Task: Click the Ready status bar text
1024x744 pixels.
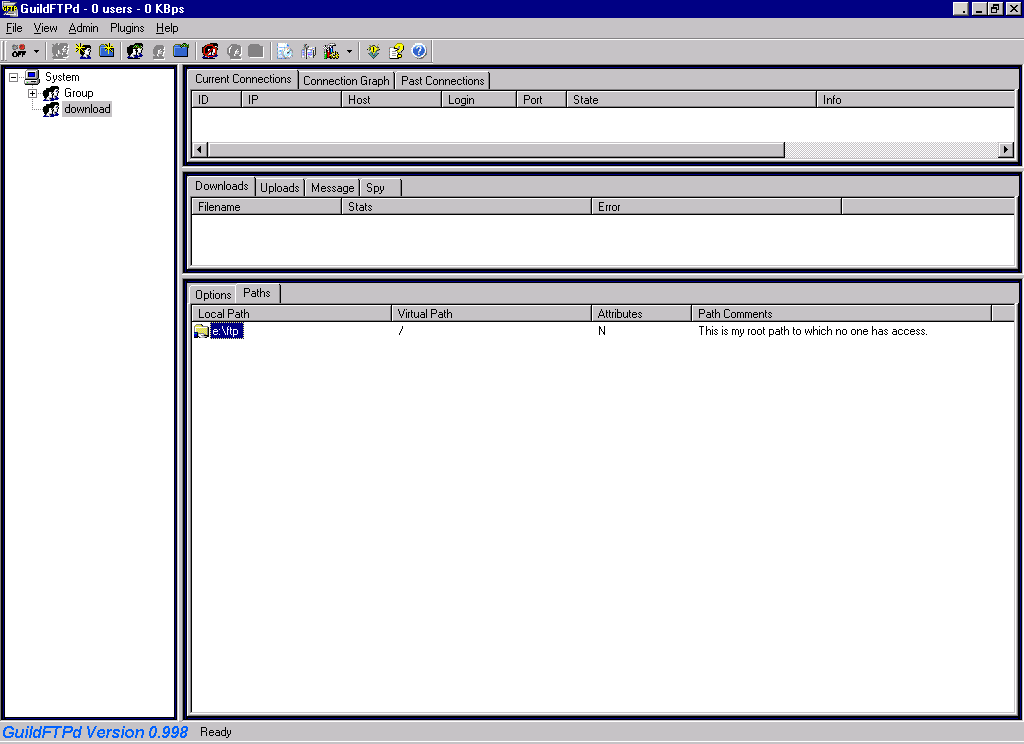Action: click(216, 732)
